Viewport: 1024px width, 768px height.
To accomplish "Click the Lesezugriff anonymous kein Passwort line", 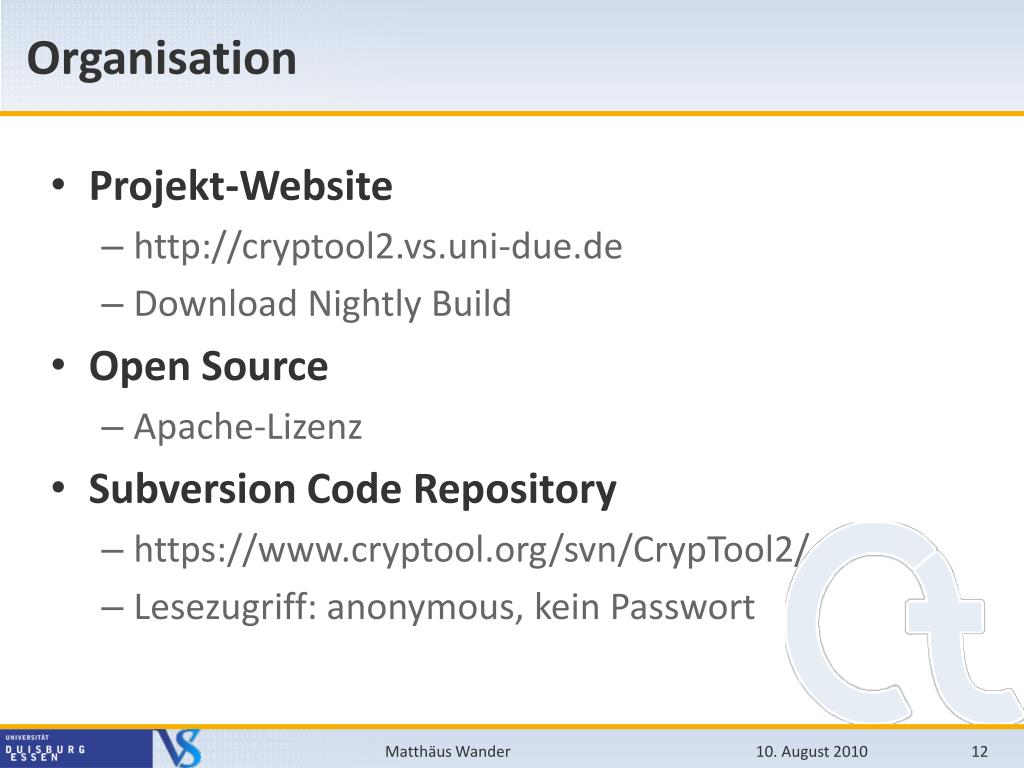I will pyautogui.click(x=444, y=607).
